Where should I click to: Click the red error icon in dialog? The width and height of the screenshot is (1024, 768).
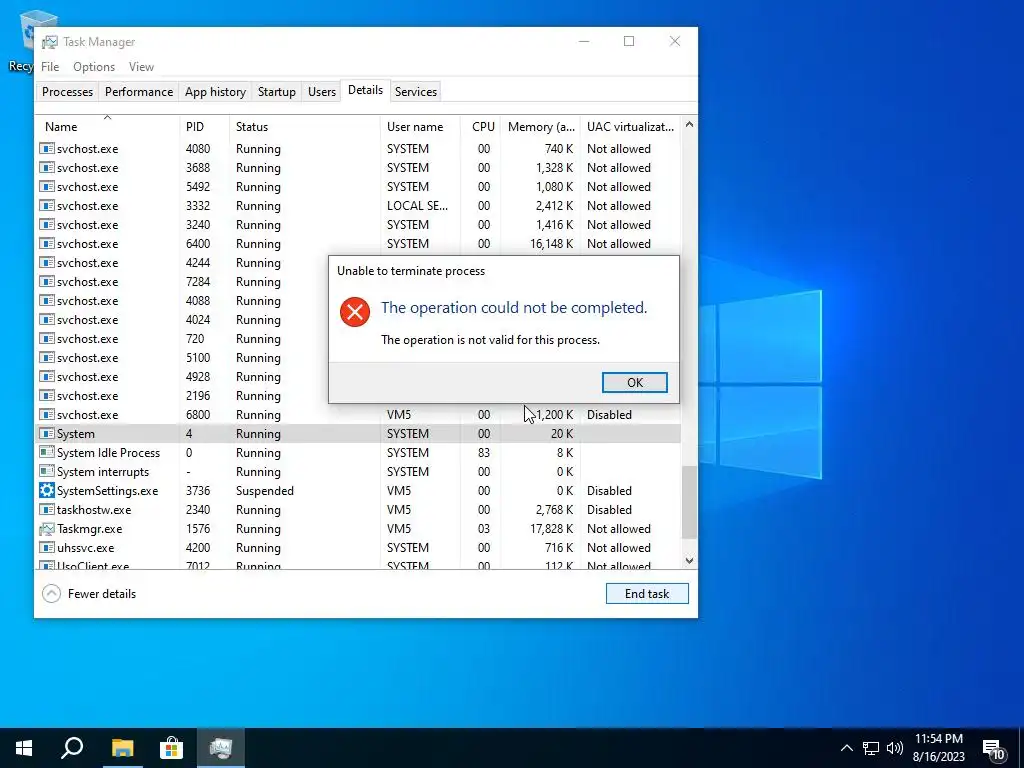tap(355, 312)
